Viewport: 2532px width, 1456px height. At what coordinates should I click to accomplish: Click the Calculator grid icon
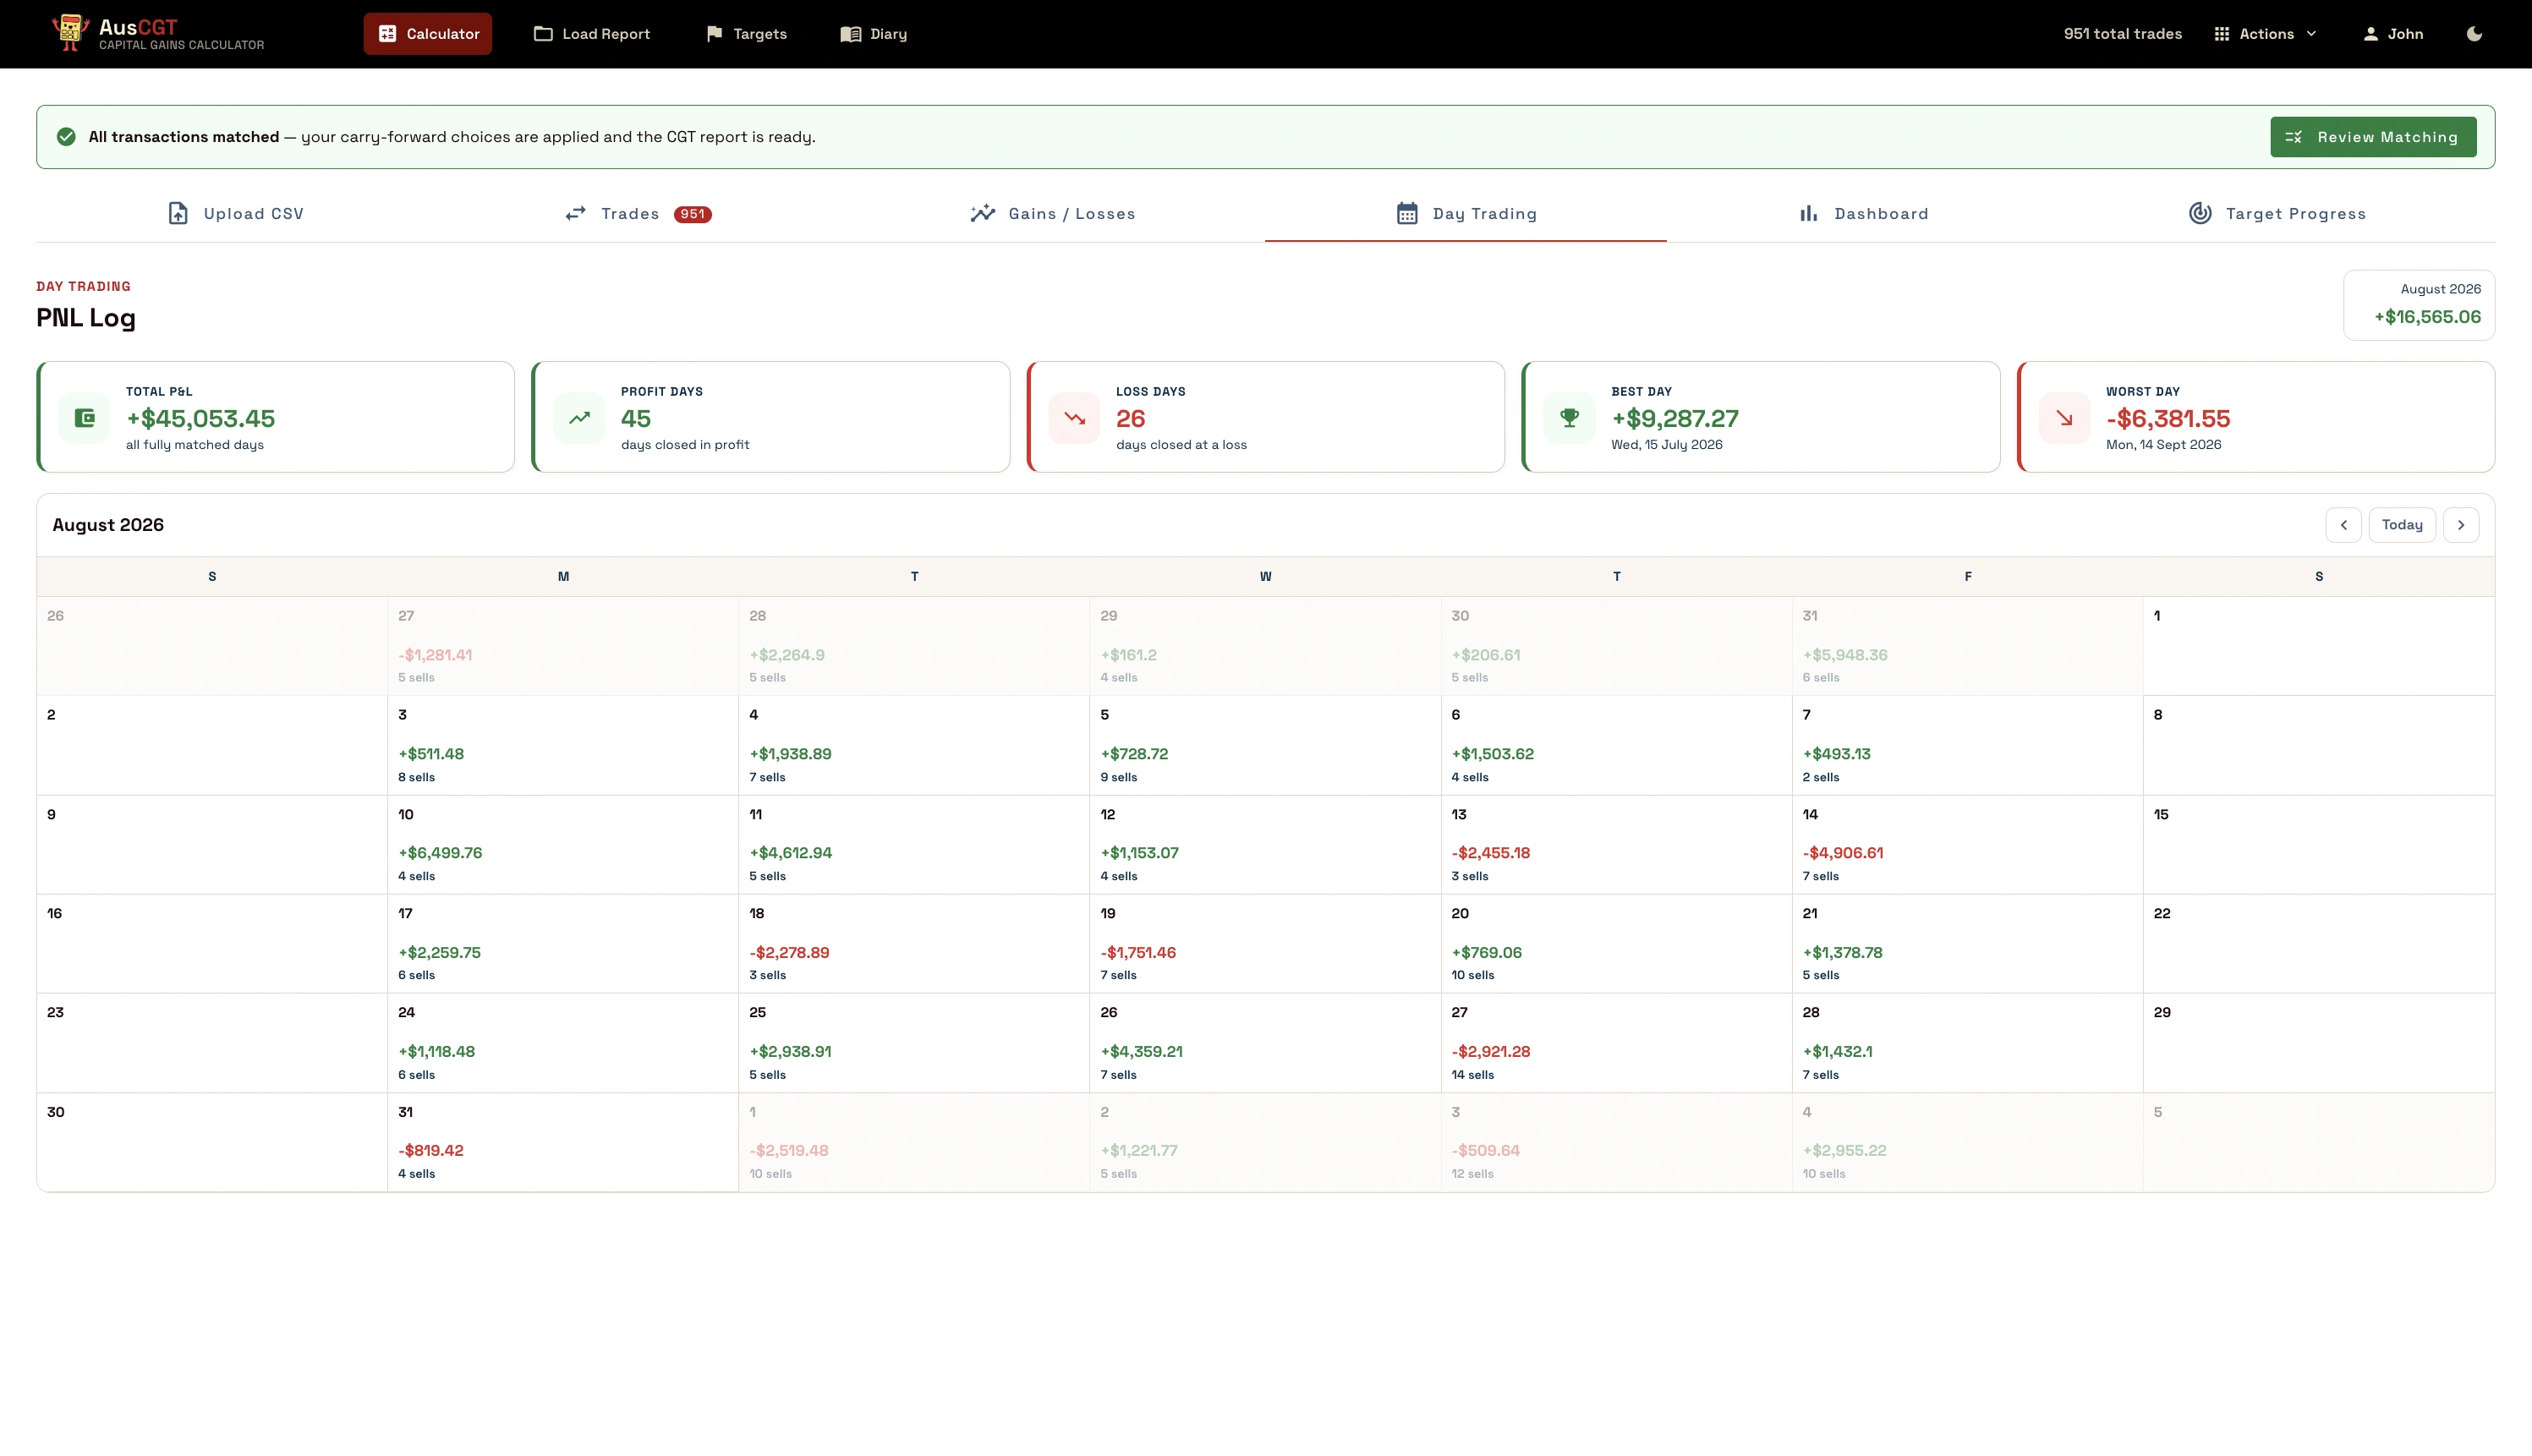388,34
